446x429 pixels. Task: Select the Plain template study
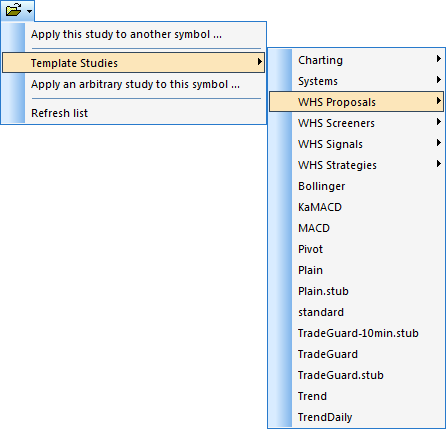[356, 270]
